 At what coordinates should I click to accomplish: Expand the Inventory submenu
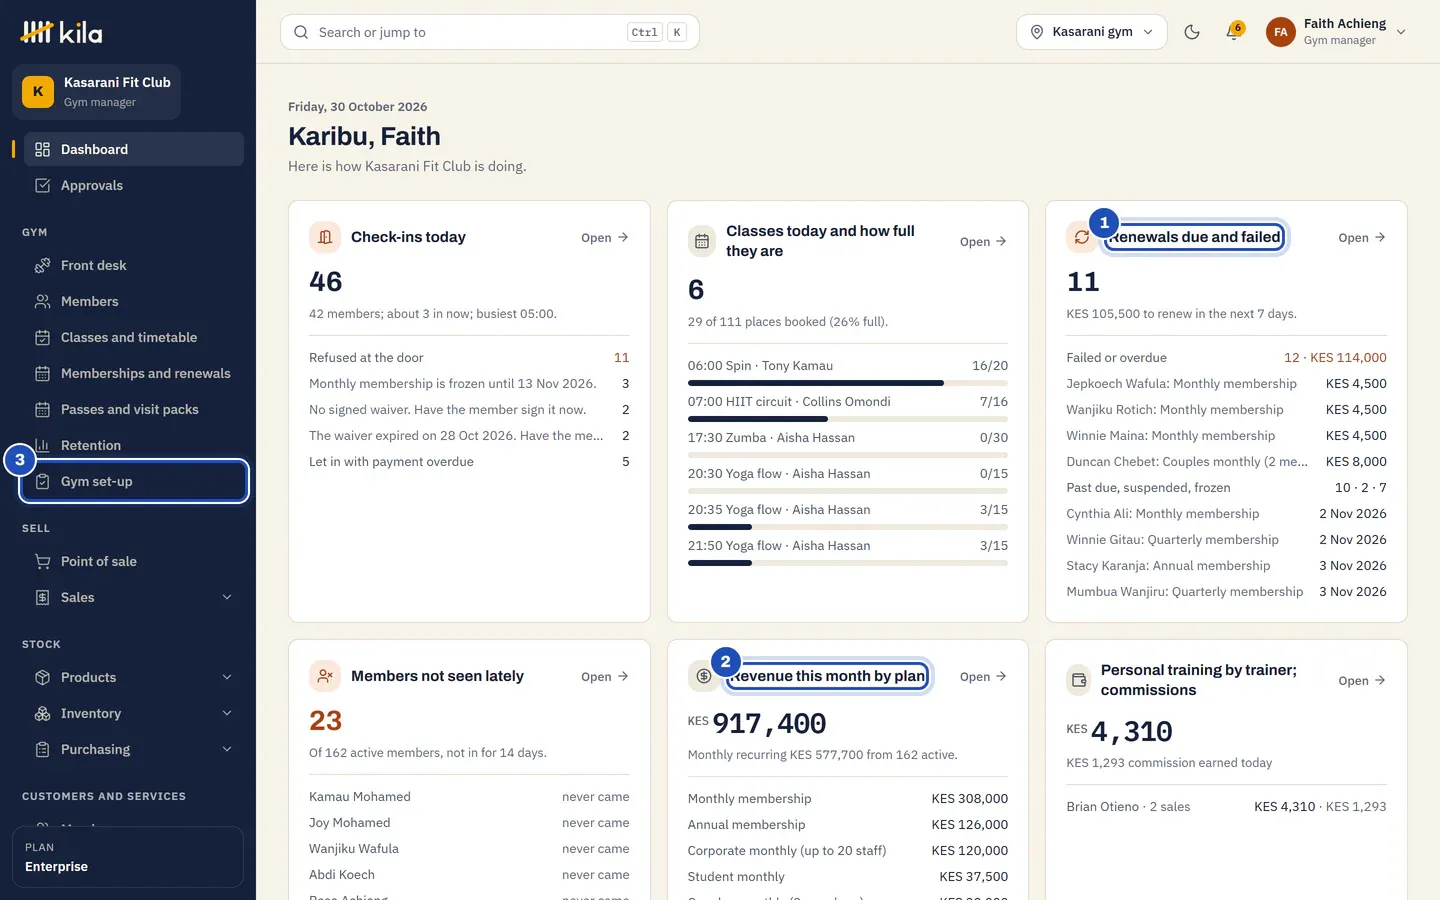coord(227,713)
